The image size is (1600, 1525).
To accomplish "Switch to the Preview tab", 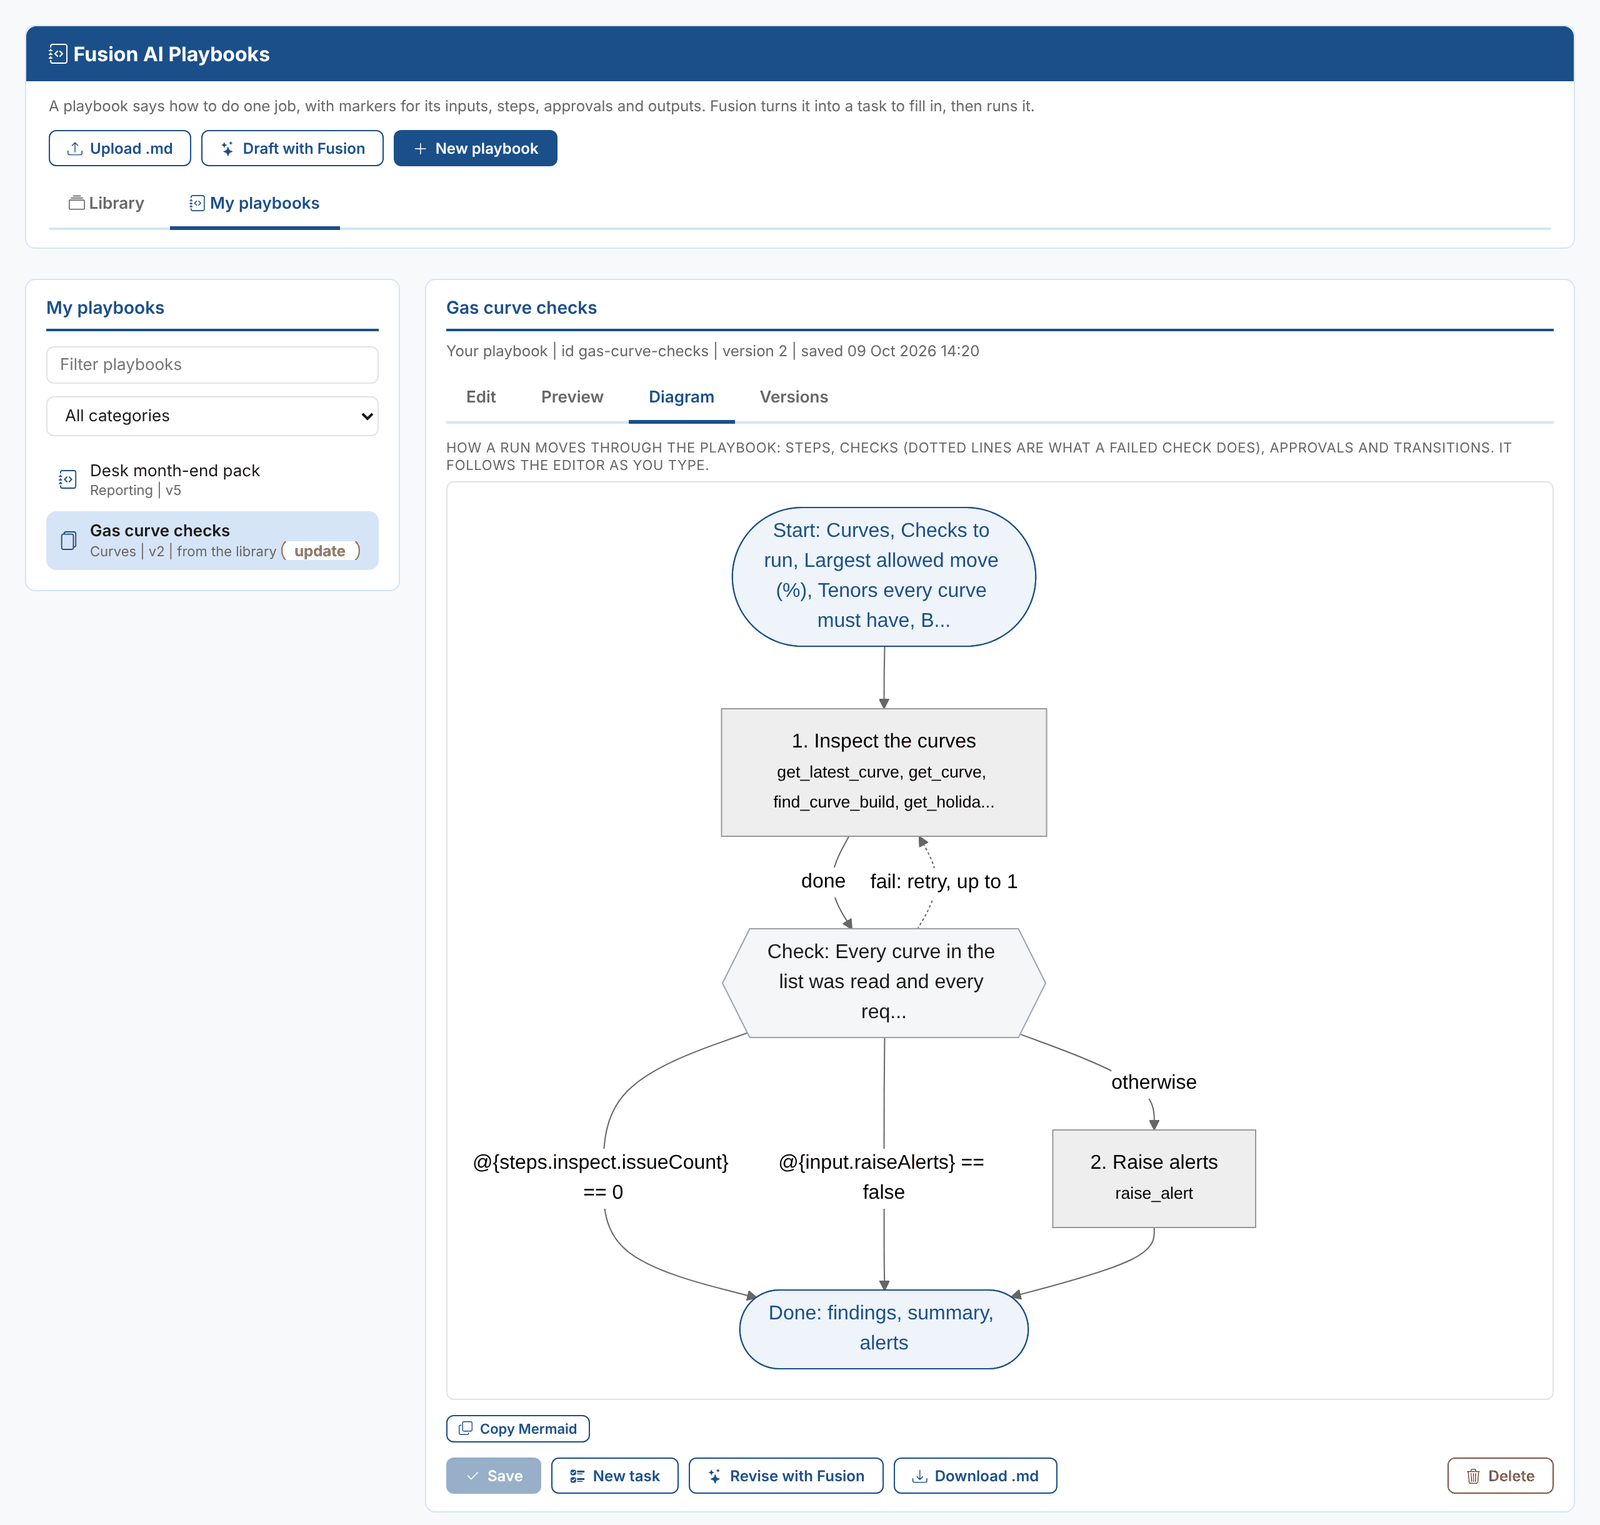I will coord(572,397).
